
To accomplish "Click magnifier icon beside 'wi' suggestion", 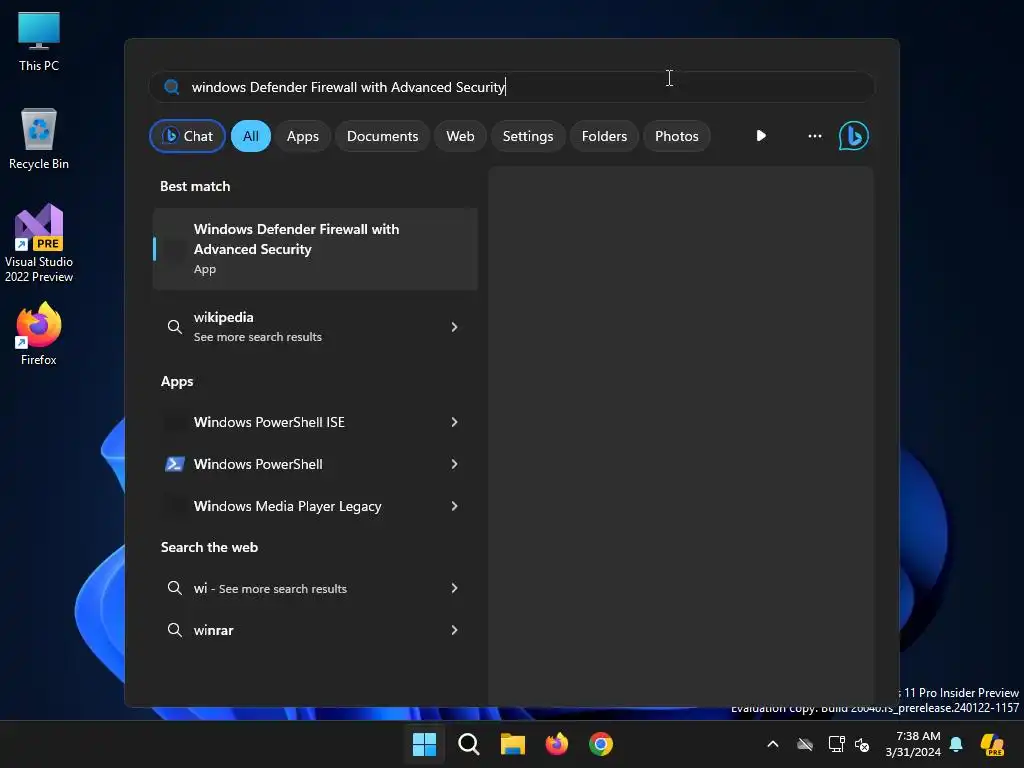I will click(x=174, y=588).
